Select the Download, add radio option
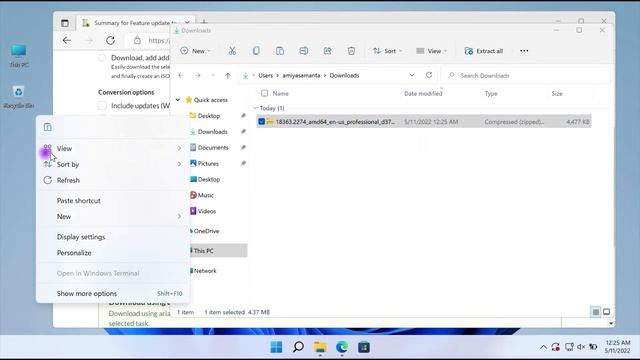640x360 pixels. (x=102, y=58)
